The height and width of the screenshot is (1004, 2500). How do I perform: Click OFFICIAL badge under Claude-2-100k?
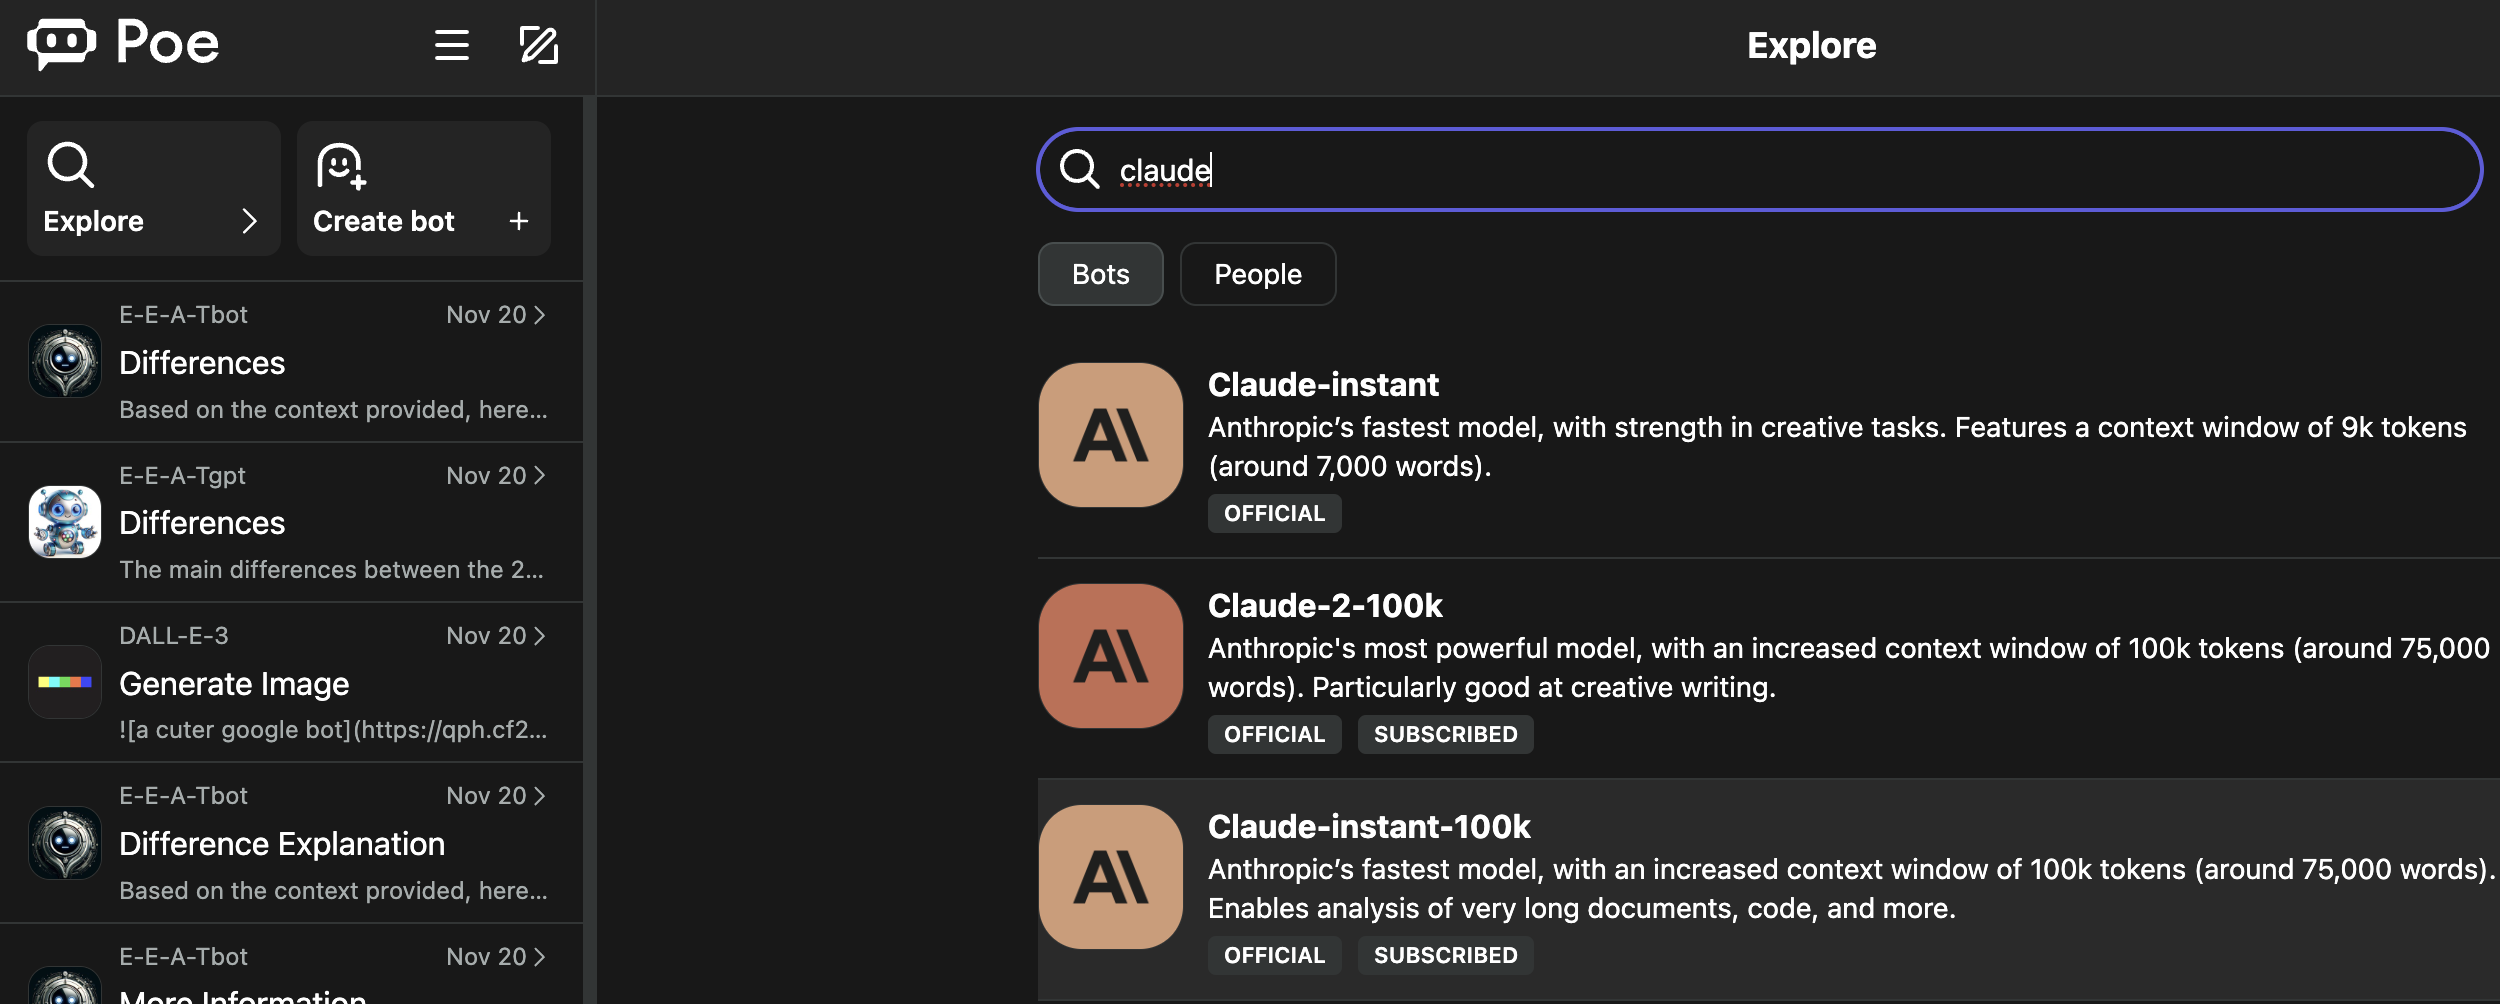(x=1275, y=734)
